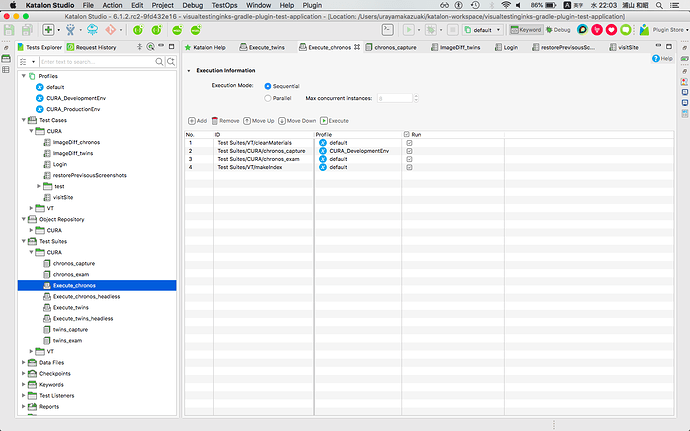Click the blue cloud TestOps icon
Screen dimensions: 690x431
(92, 30)
